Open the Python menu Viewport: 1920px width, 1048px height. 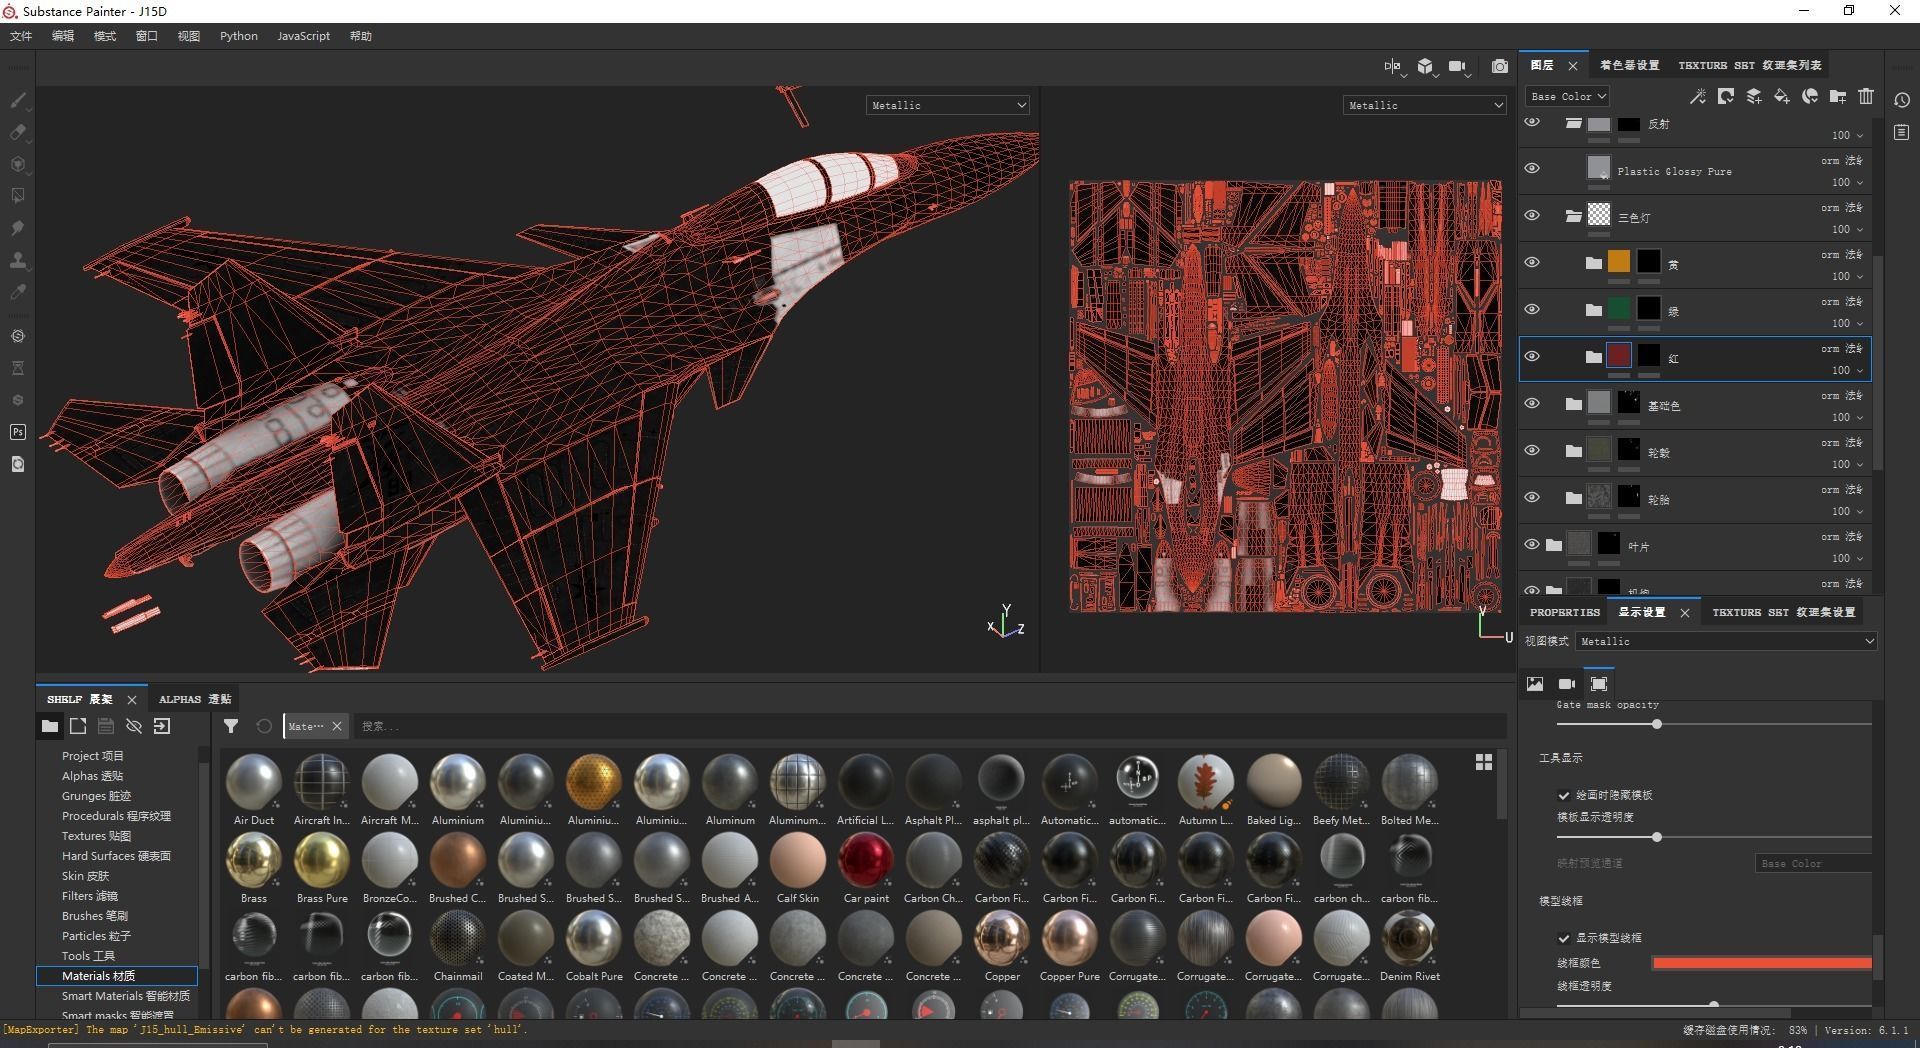(x=239, y=36)
